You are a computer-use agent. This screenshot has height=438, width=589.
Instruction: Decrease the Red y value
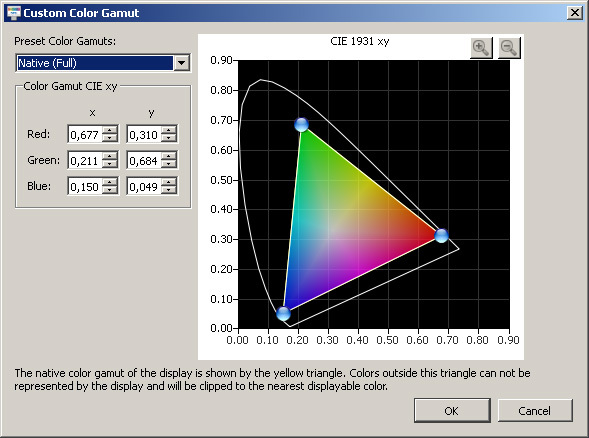[x=169, y=138]
